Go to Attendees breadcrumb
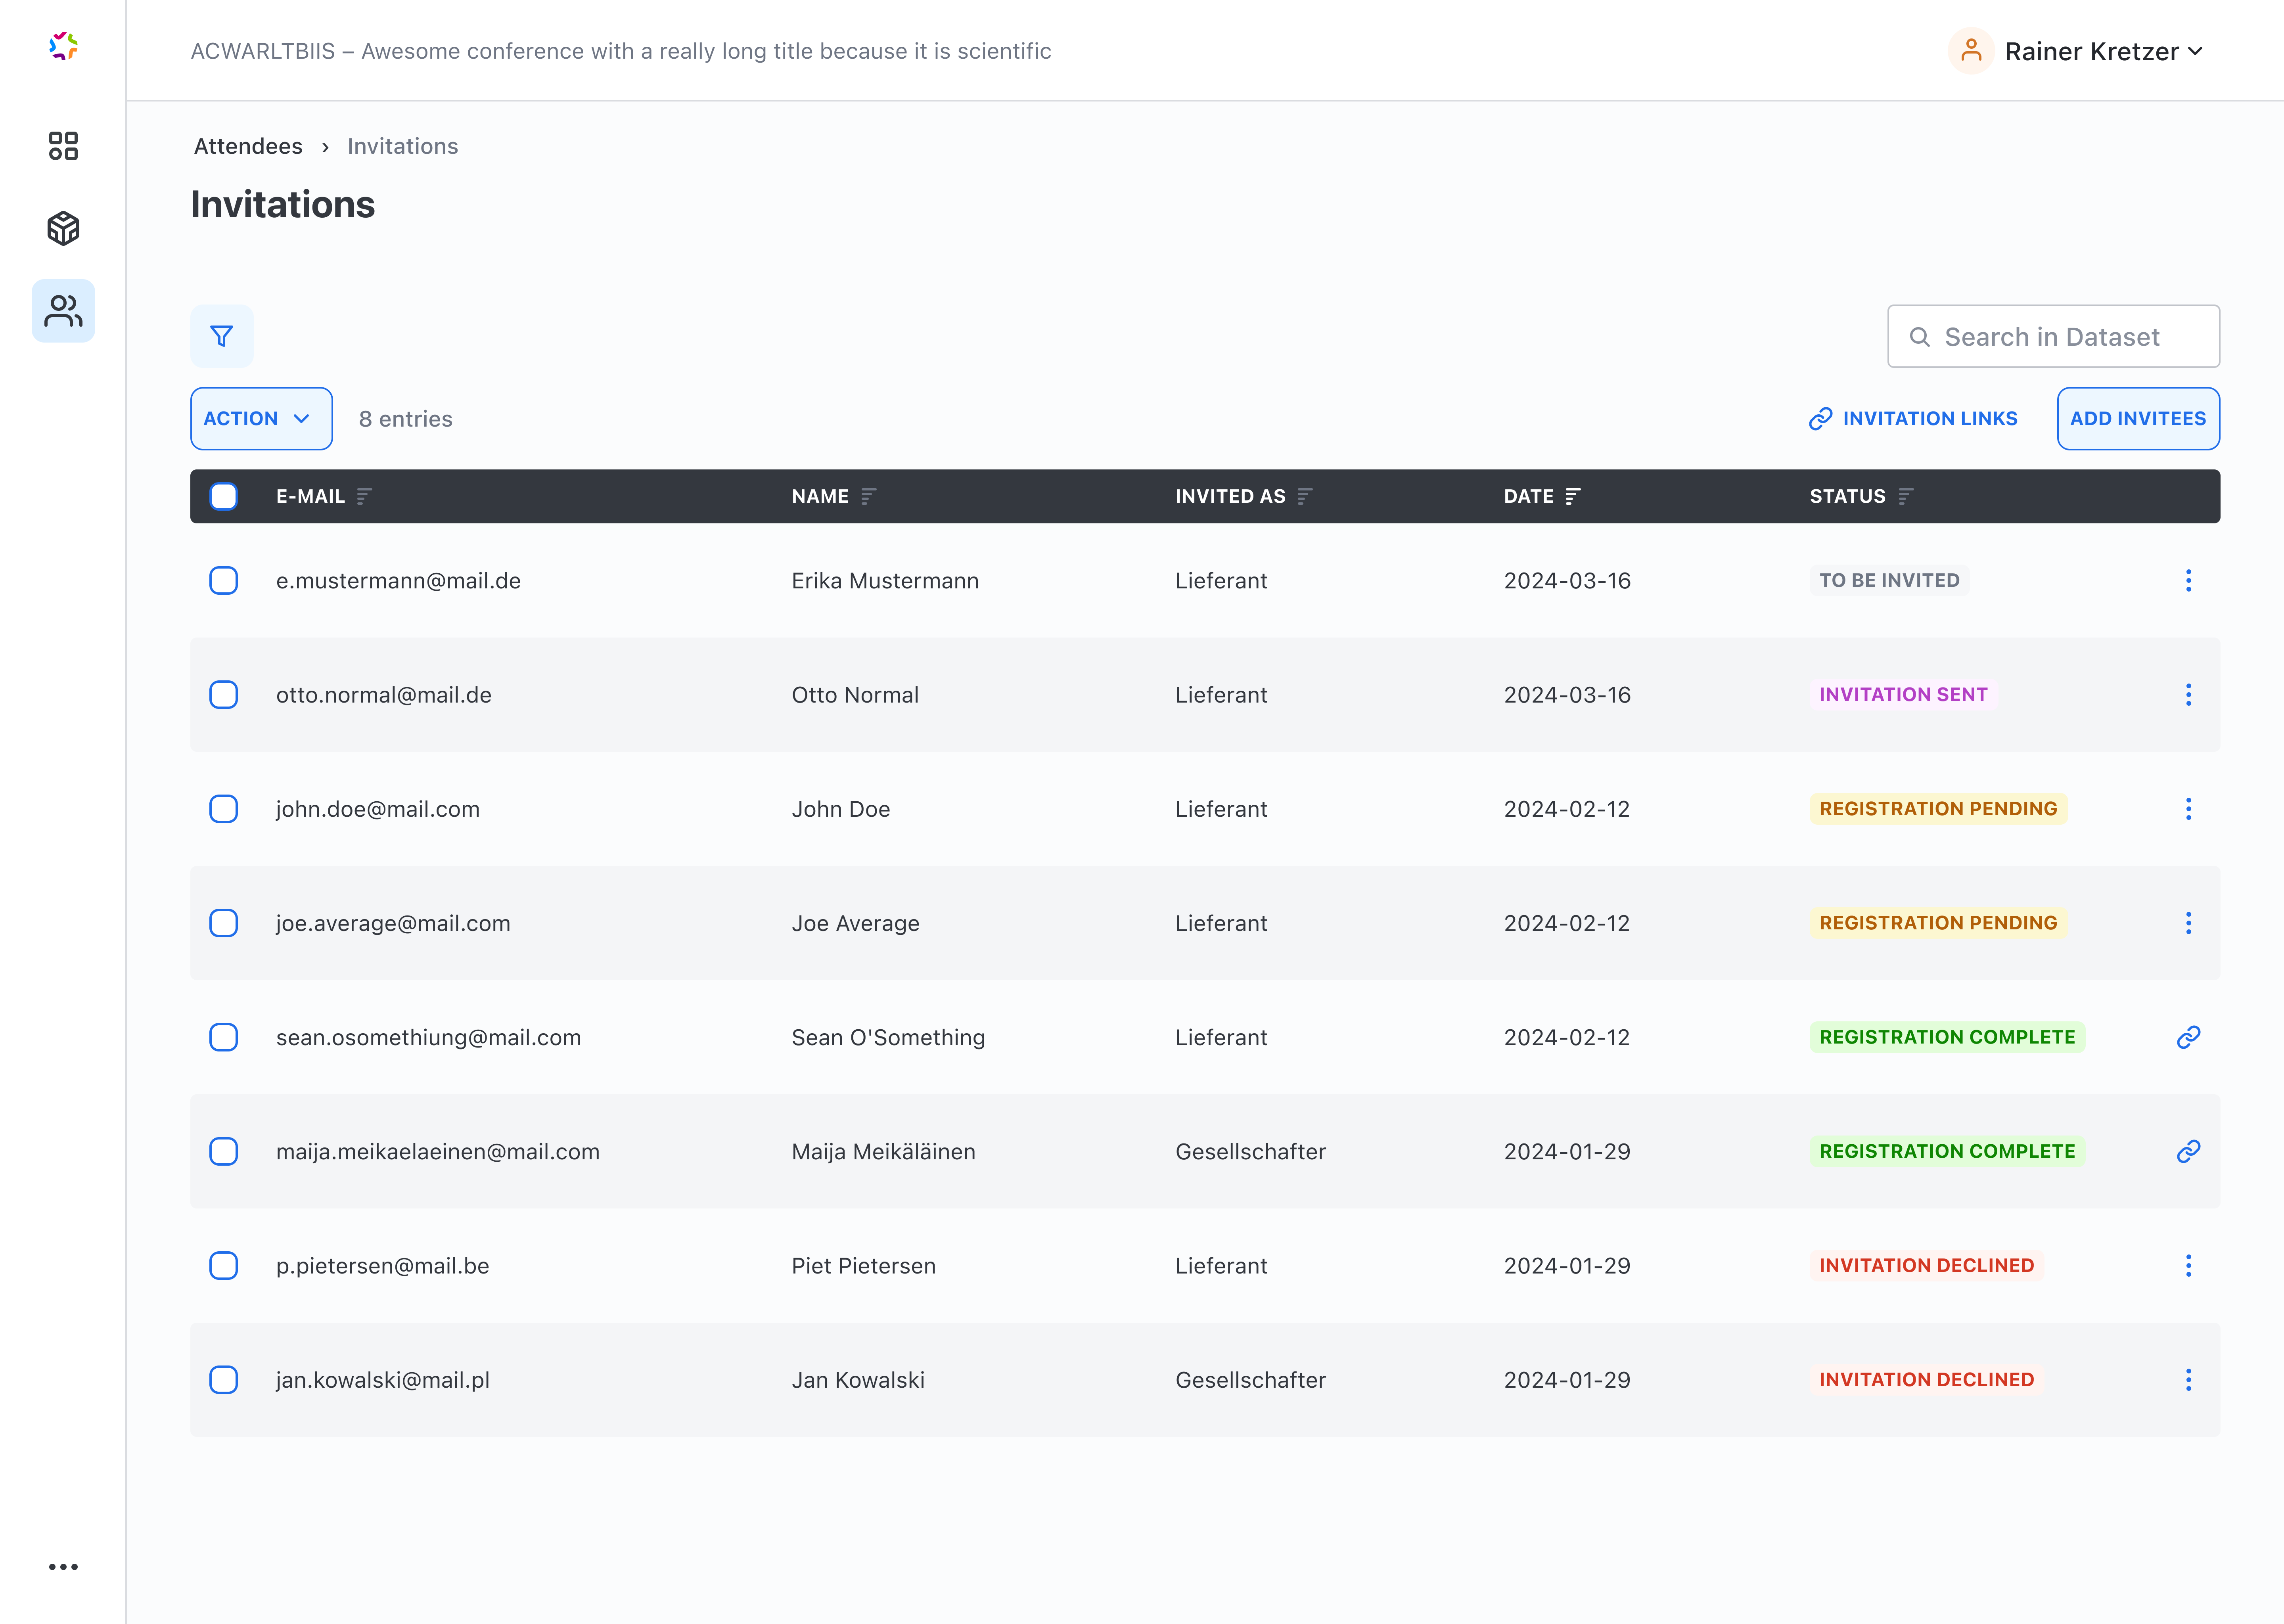 click(248, 146)
